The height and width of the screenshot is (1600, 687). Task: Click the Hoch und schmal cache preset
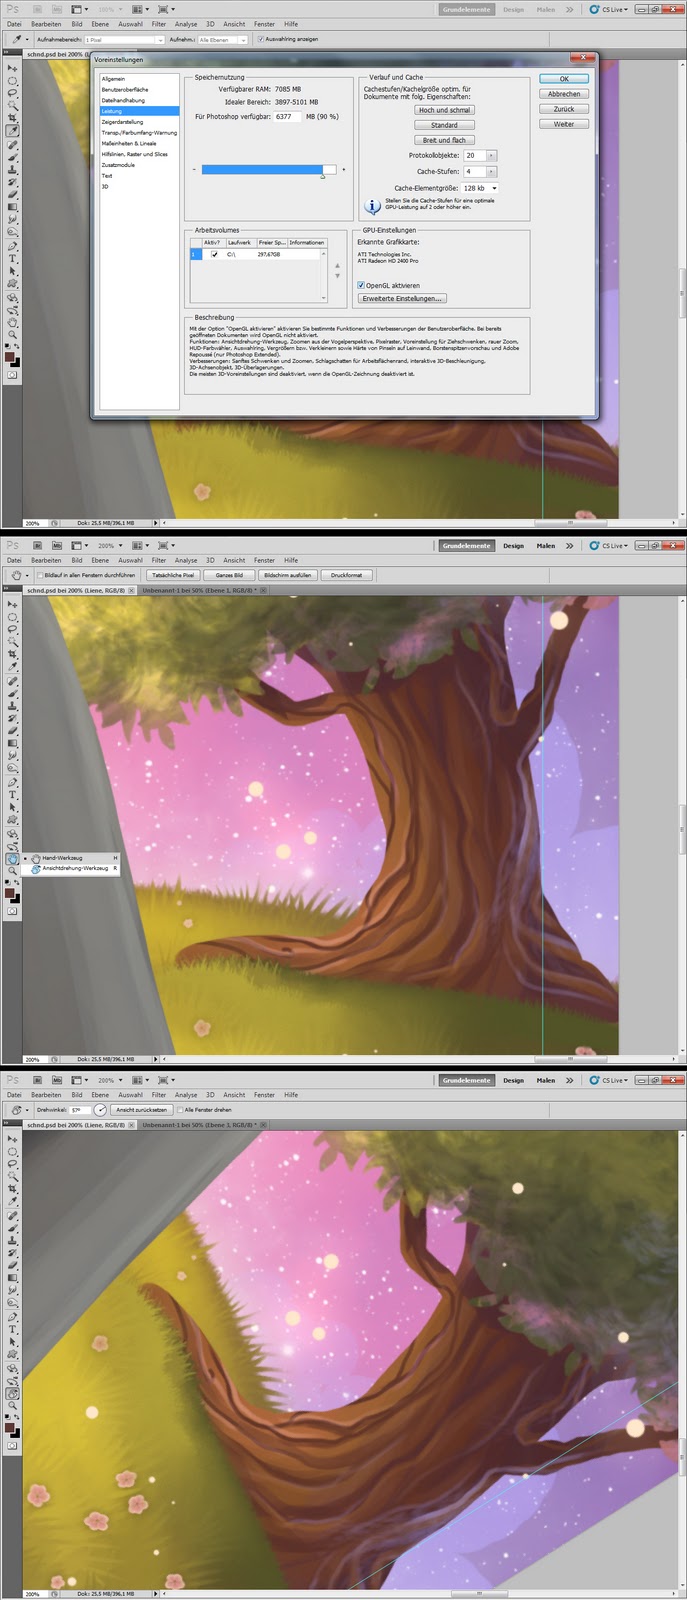point(444,110)
